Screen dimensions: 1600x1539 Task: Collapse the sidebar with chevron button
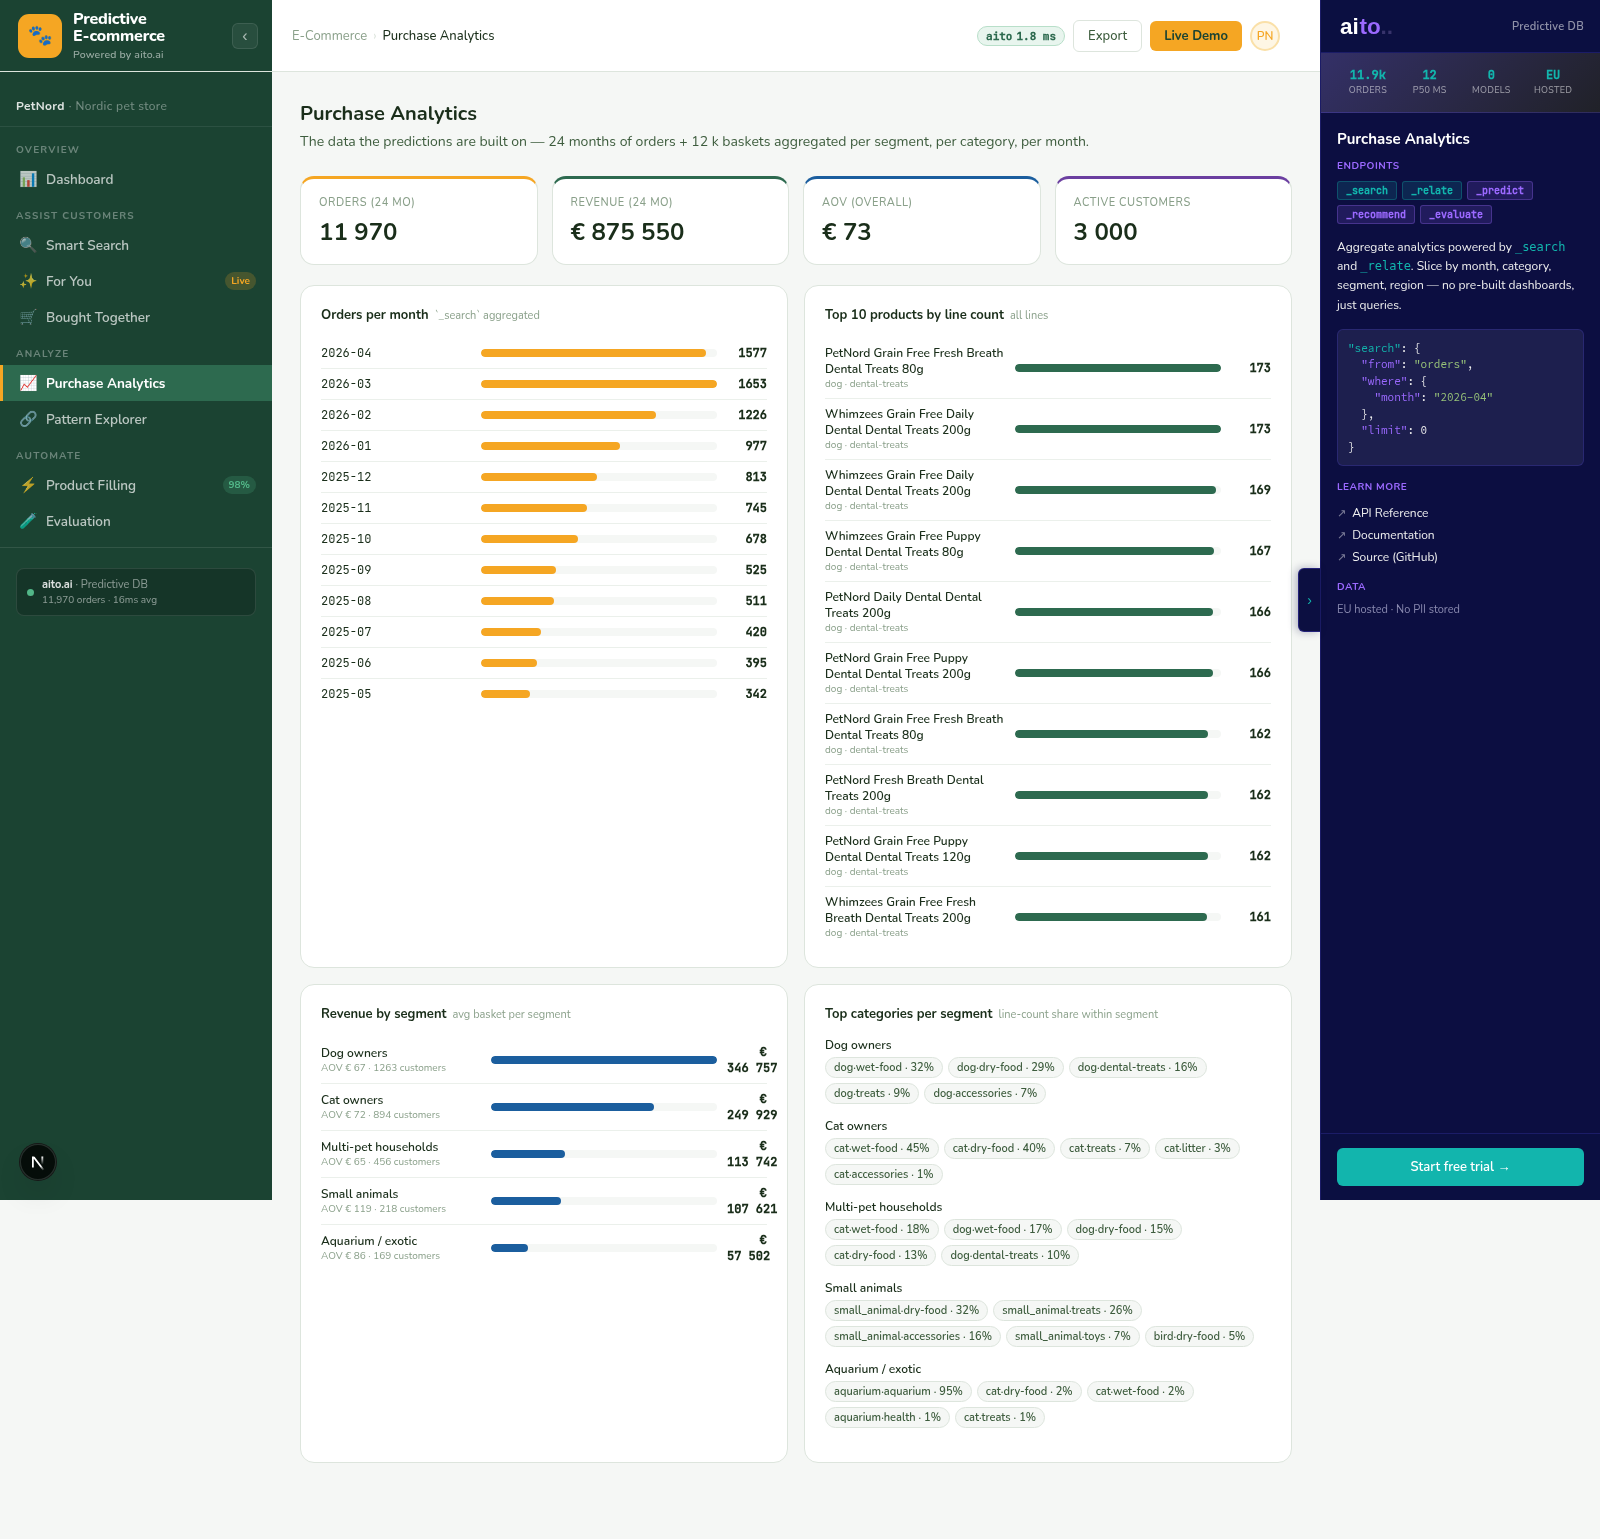tap(245, 36)
